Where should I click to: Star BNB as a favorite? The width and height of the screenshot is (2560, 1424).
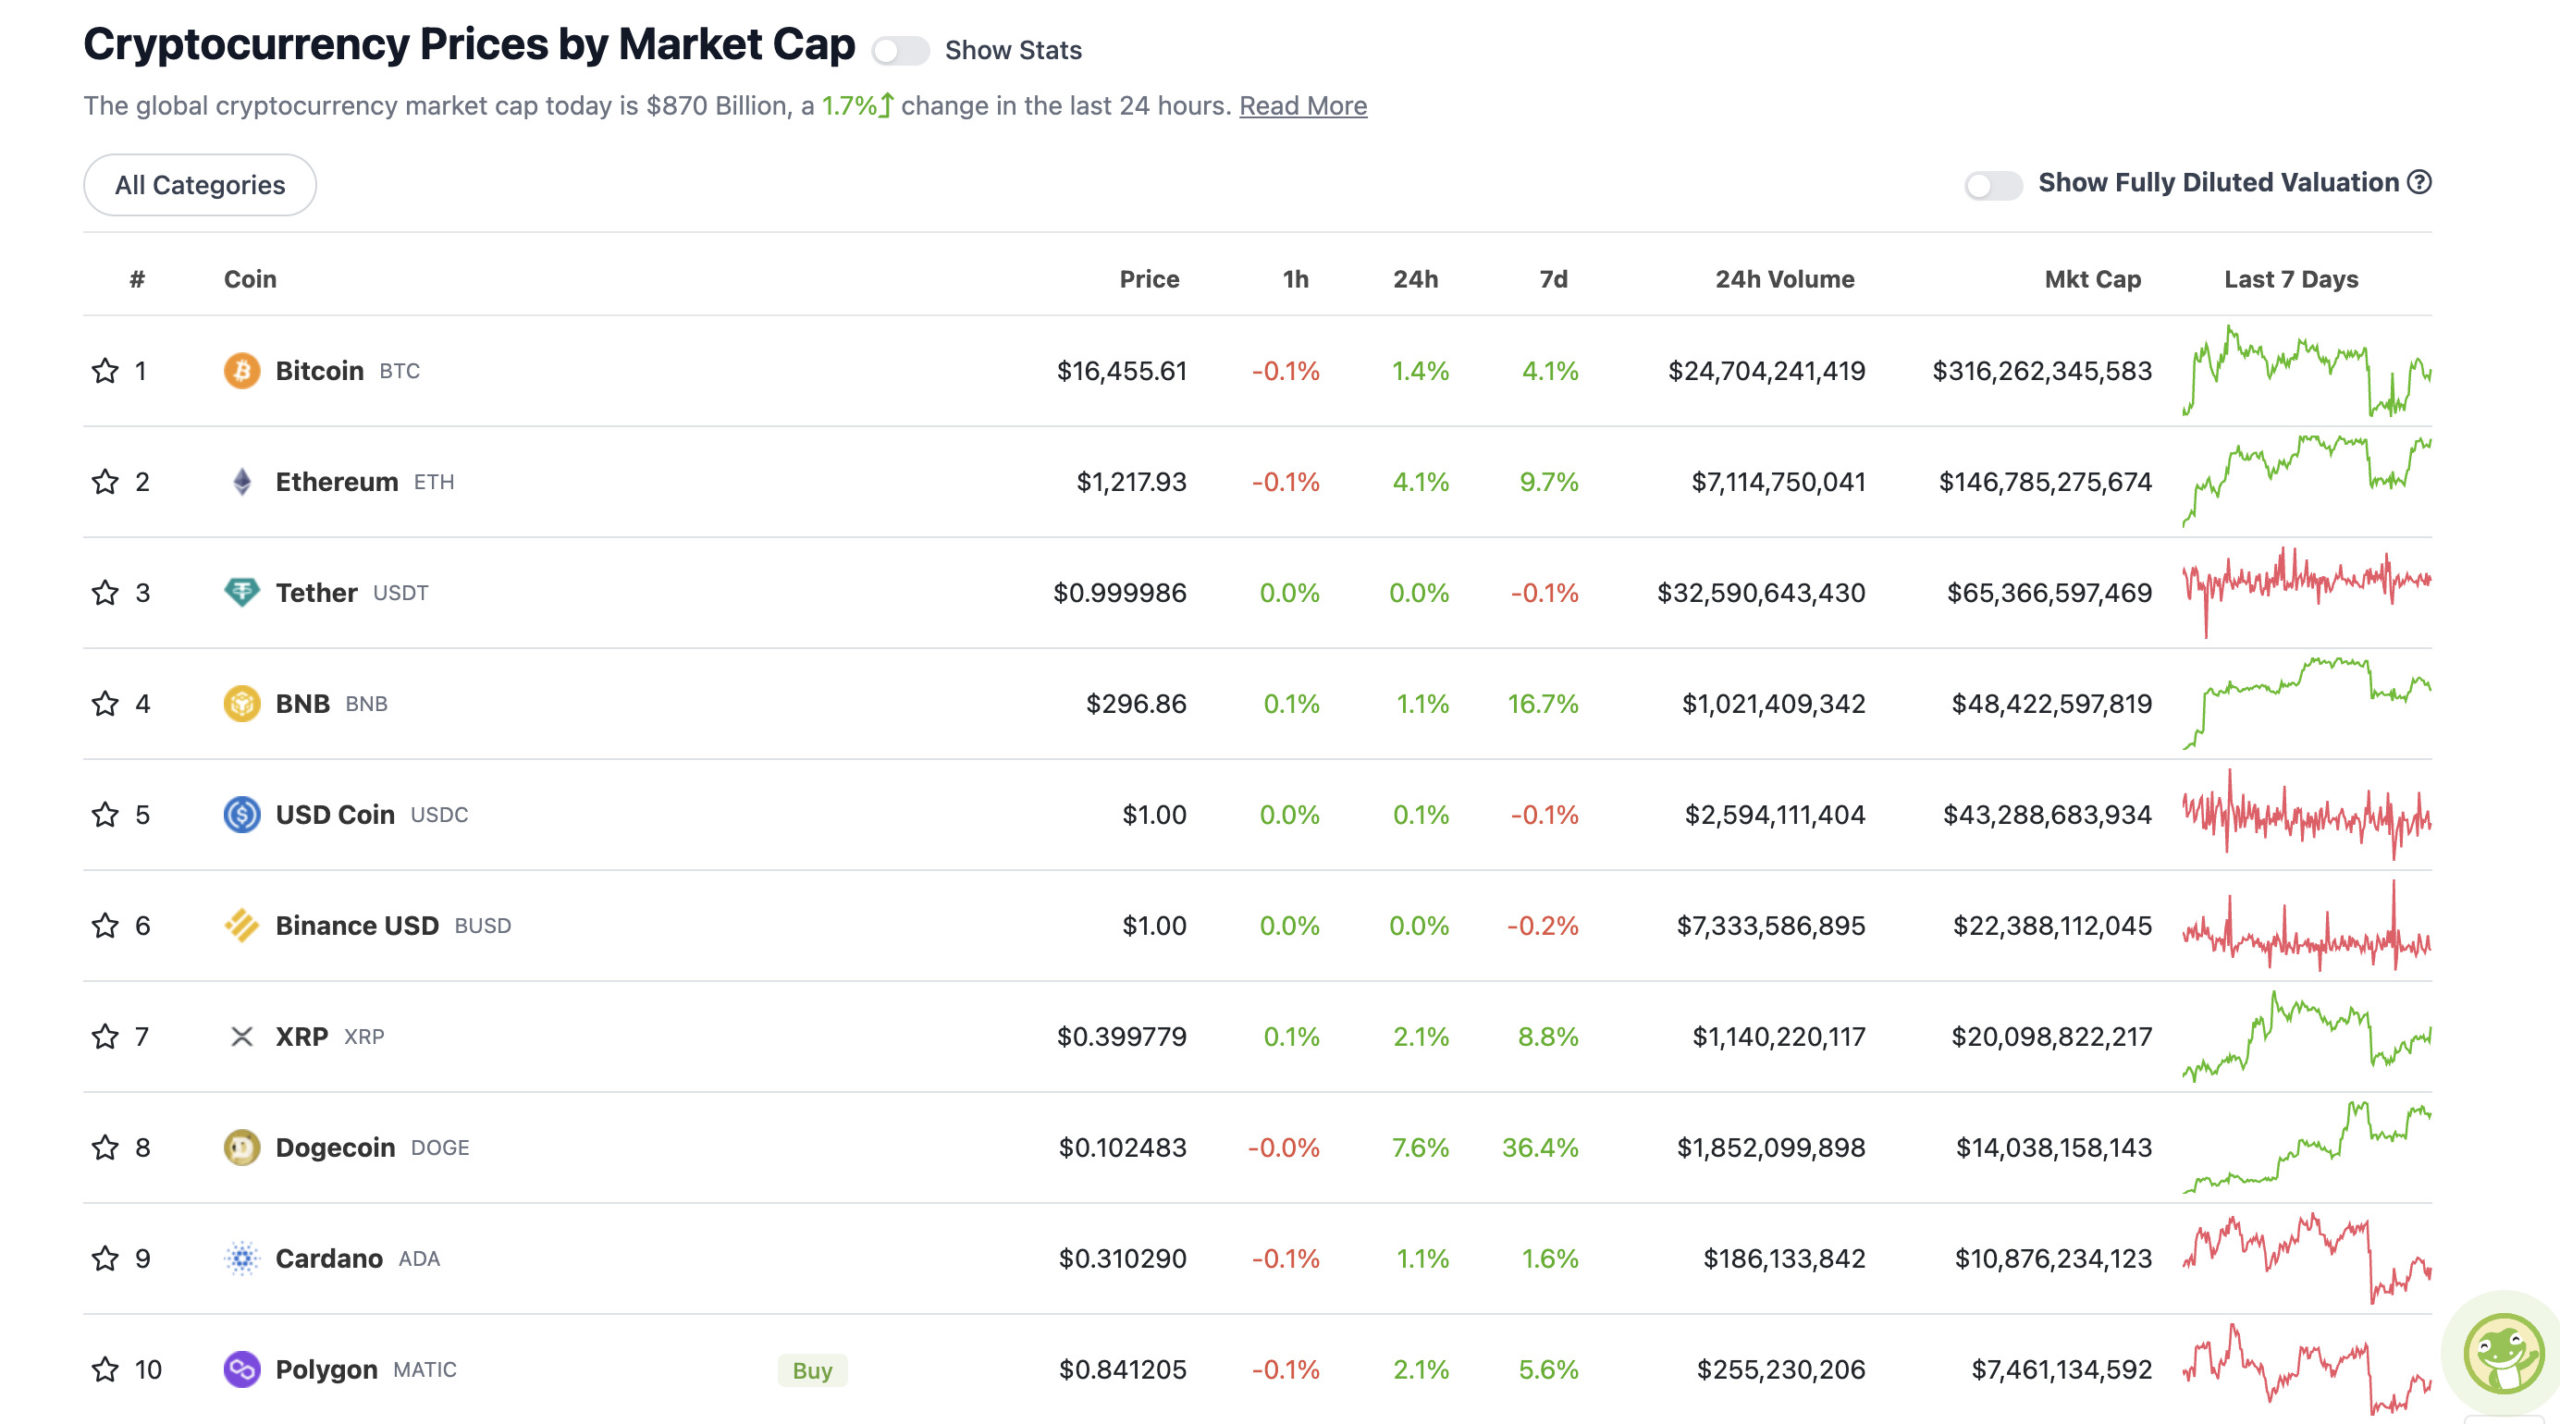click(x=105, y=704)
